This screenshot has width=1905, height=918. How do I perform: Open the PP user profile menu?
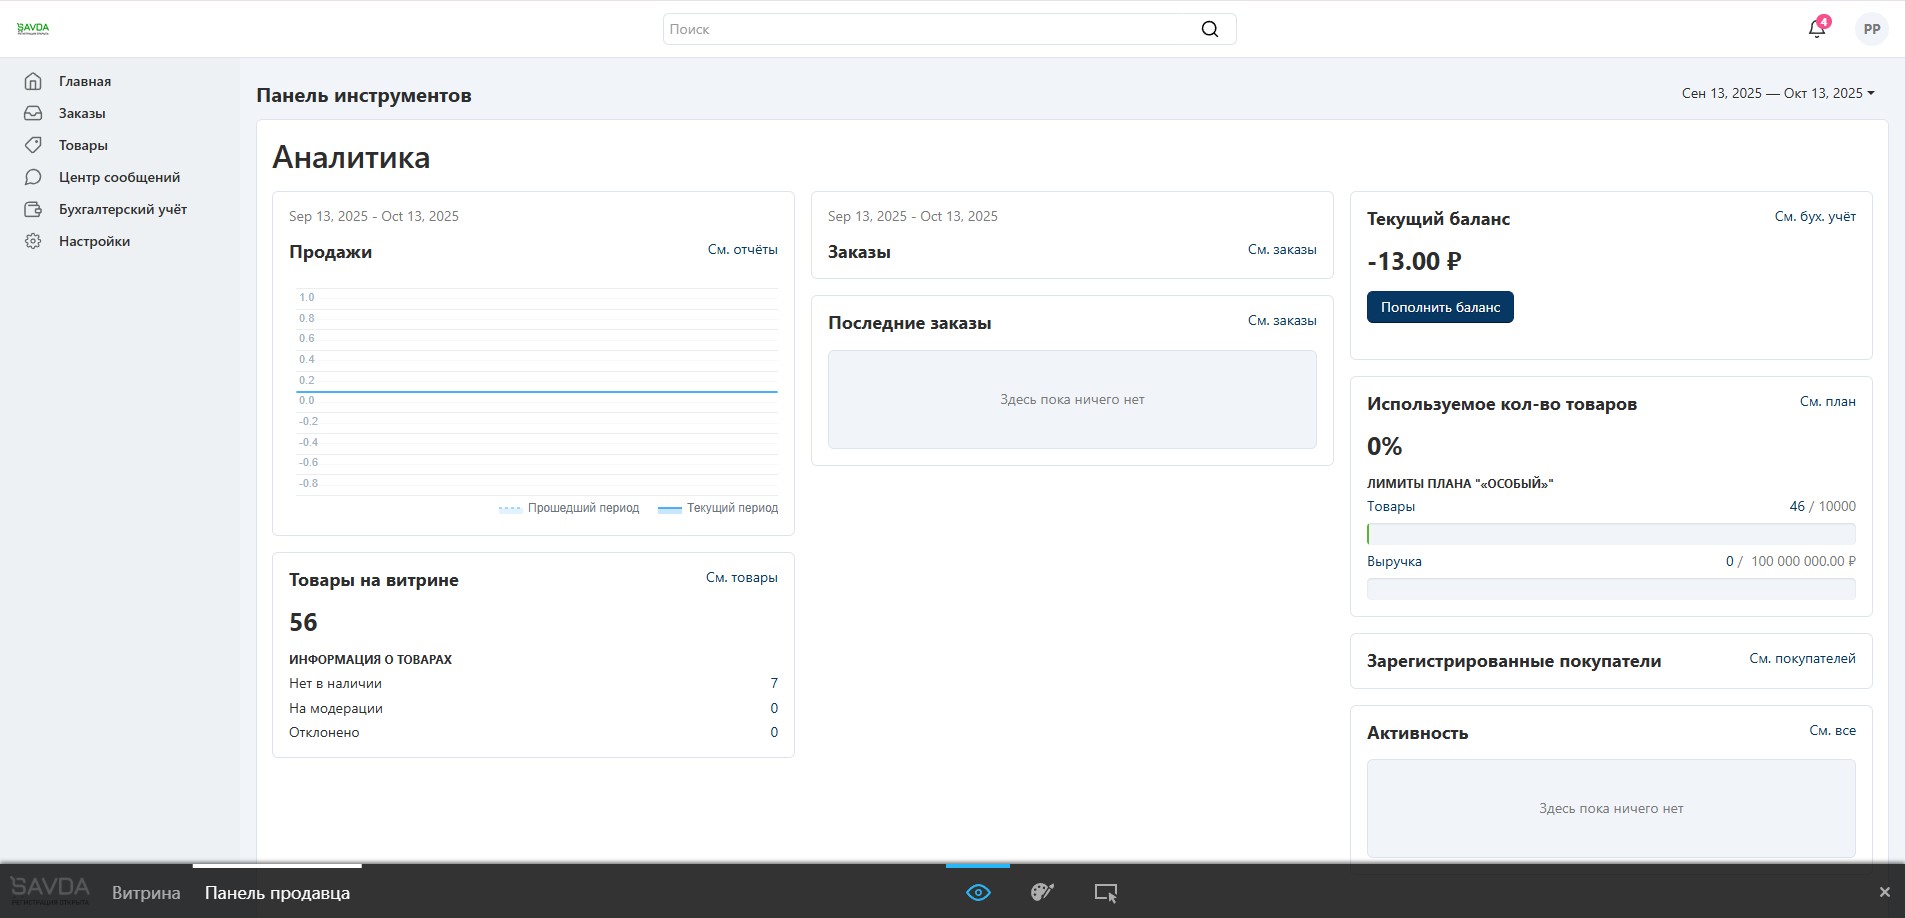point(1872,29)
